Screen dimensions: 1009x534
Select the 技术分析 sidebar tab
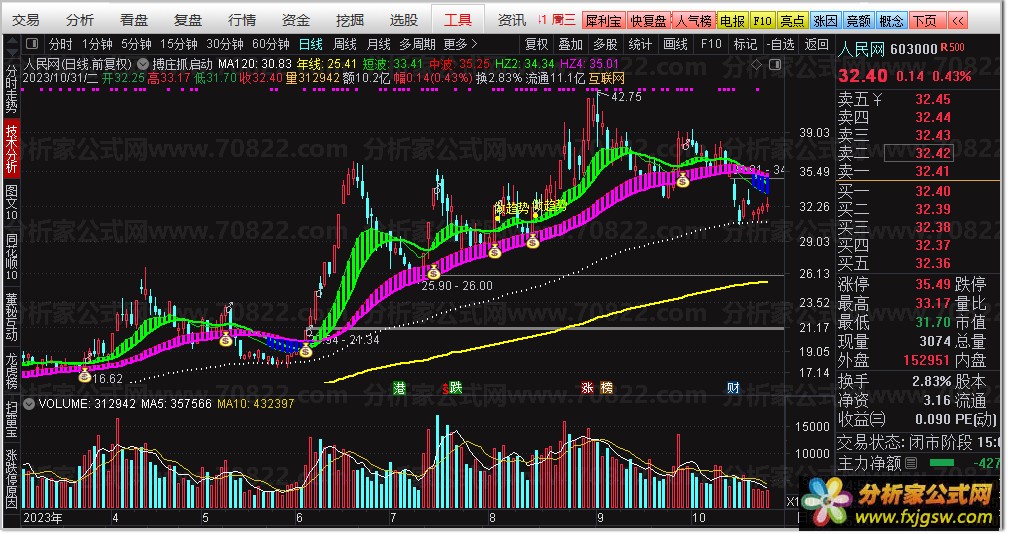coord(11,149)
